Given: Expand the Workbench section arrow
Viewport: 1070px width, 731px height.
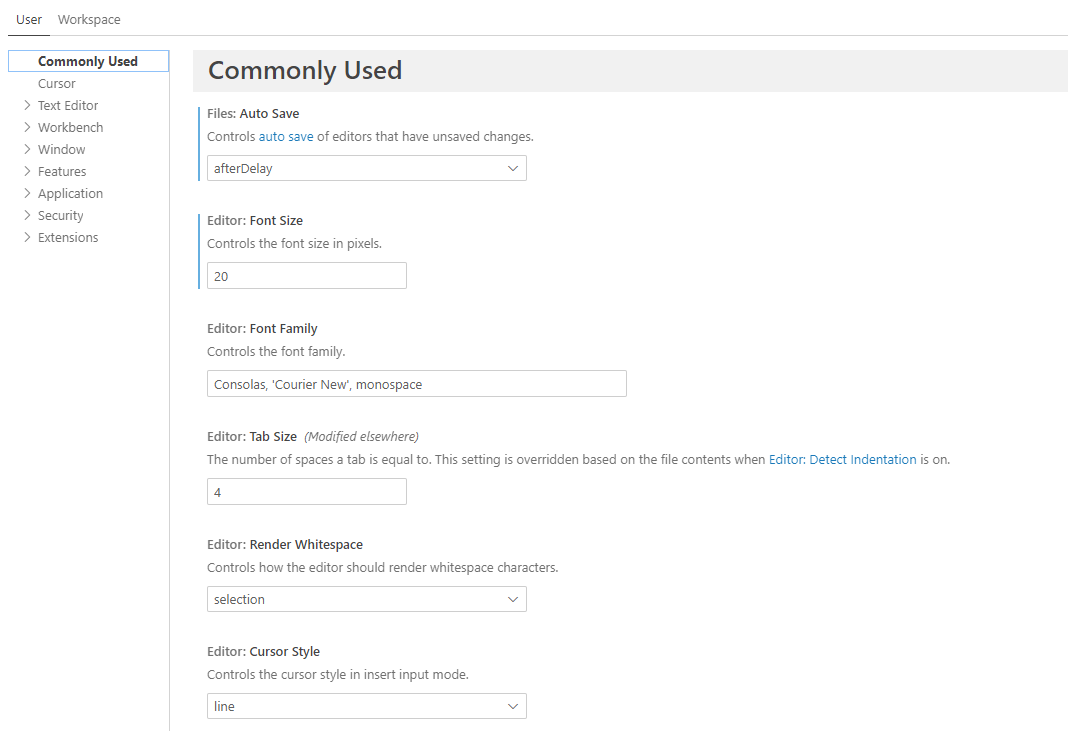Looking at the screenshot, I should tap(27, 127).
